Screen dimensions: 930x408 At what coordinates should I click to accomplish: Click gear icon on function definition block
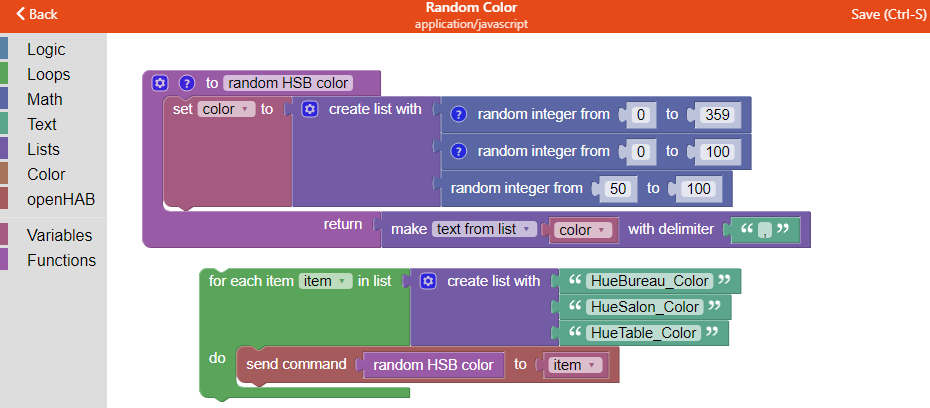(x=160, y=83)
